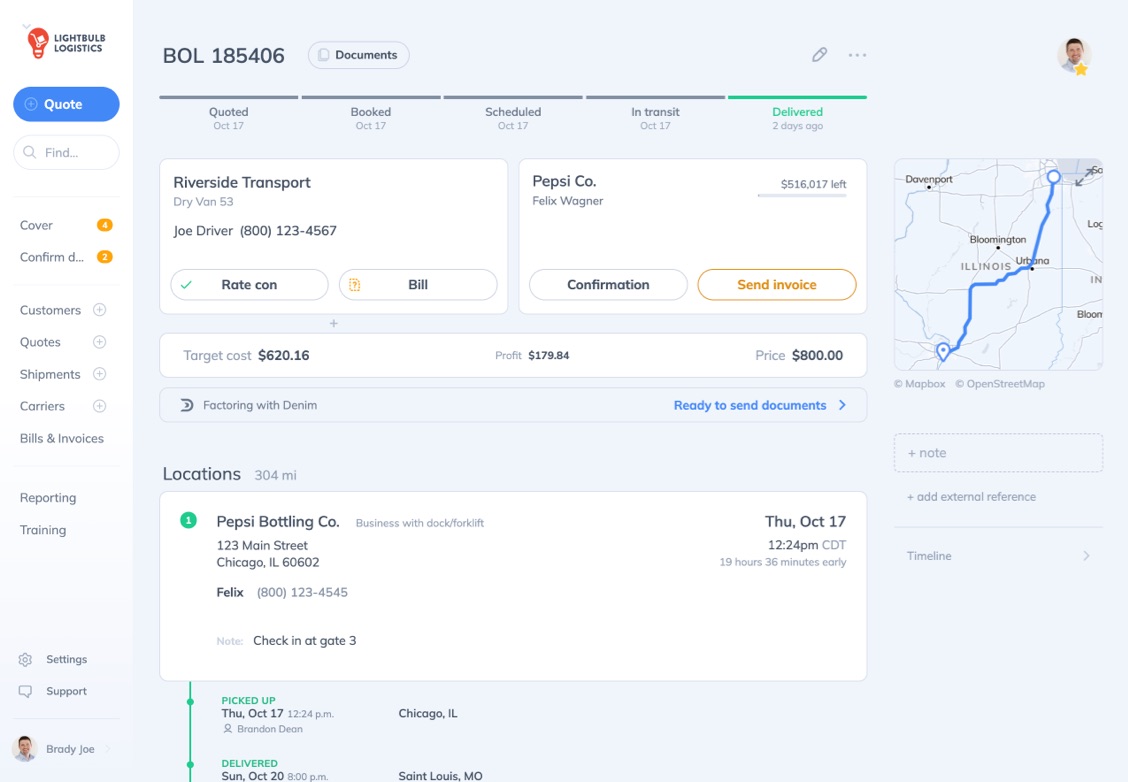Click the destination pin on the map

click(943, 351)
